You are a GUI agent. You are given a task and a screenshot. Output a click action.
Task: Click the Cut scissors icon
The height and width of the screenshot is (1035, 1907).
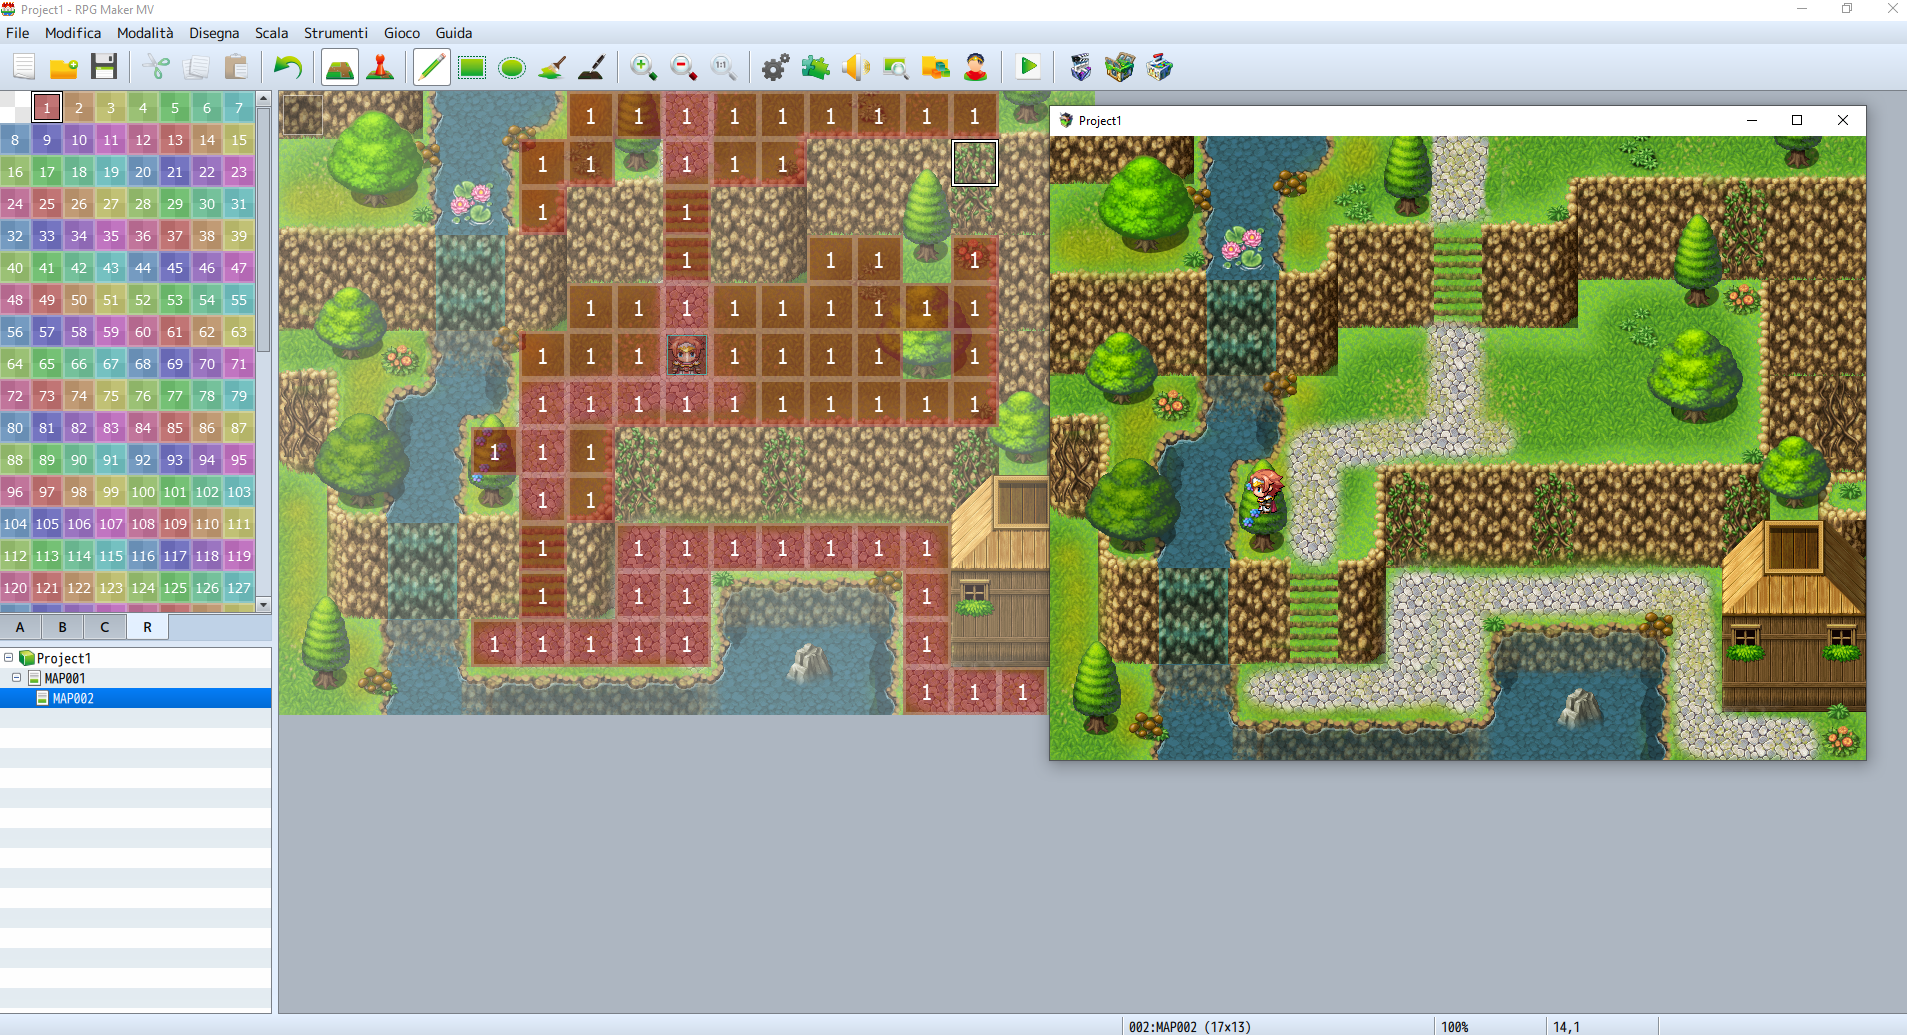(156, 67)
